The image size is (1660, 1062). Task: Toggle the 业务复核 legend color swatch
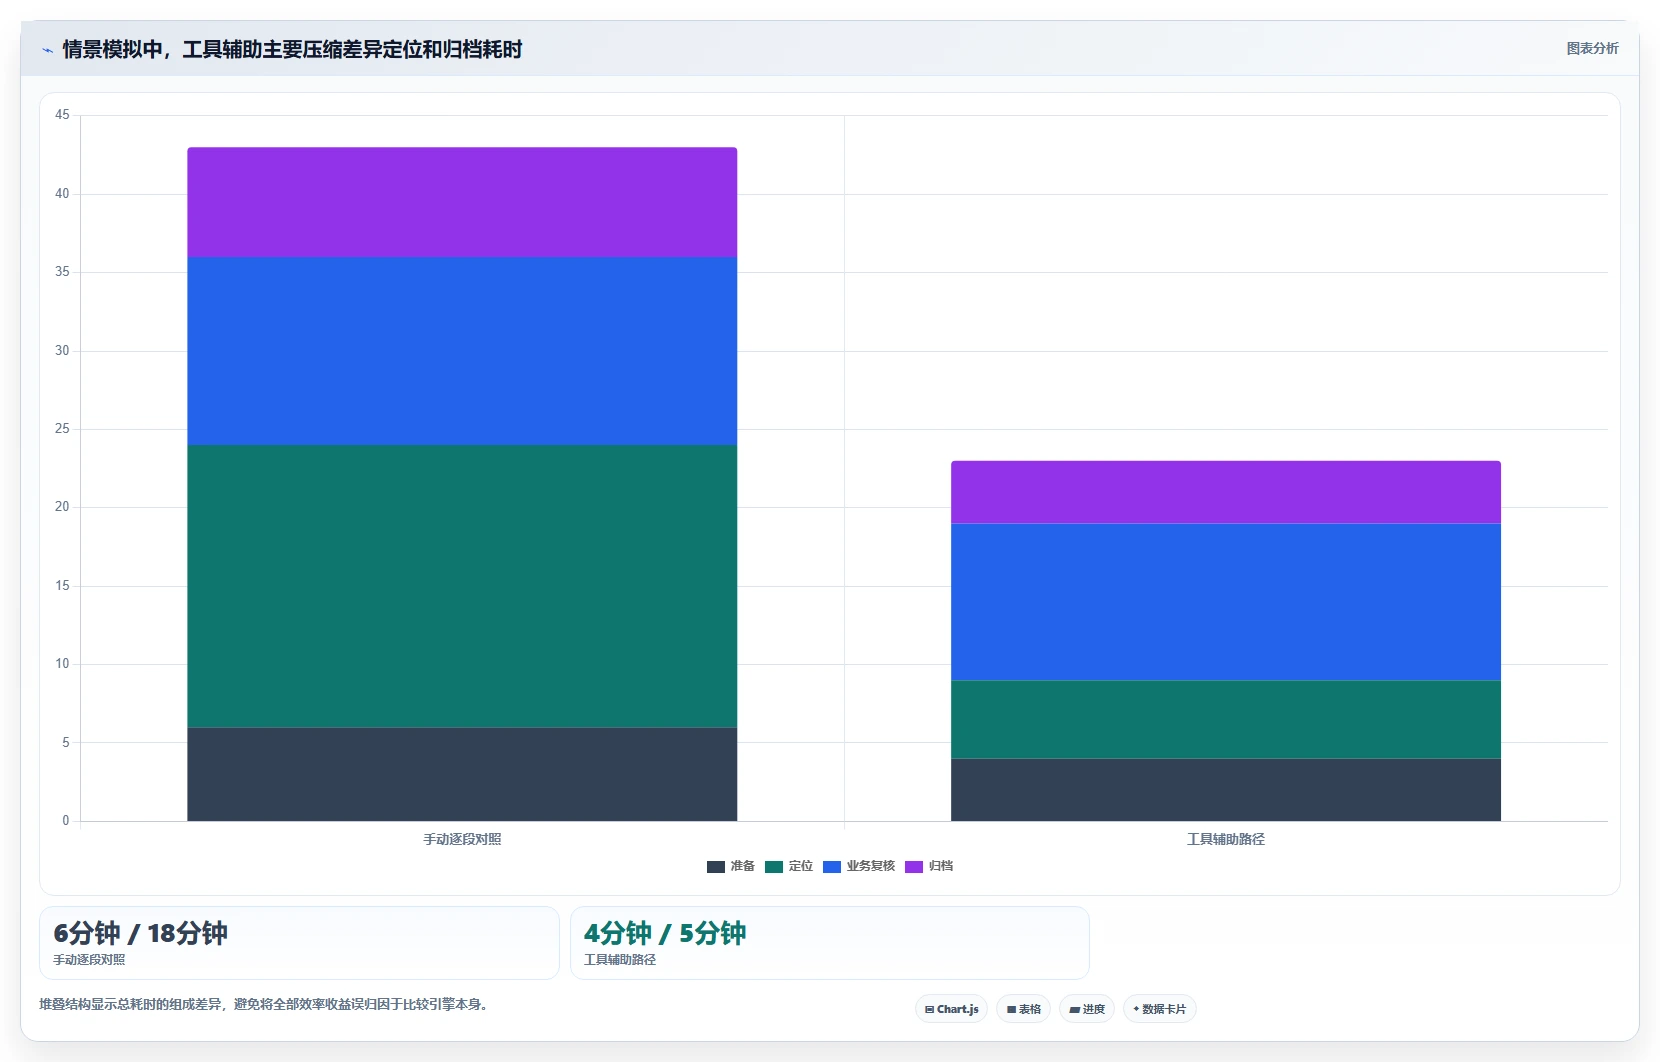tap(831, 867)
